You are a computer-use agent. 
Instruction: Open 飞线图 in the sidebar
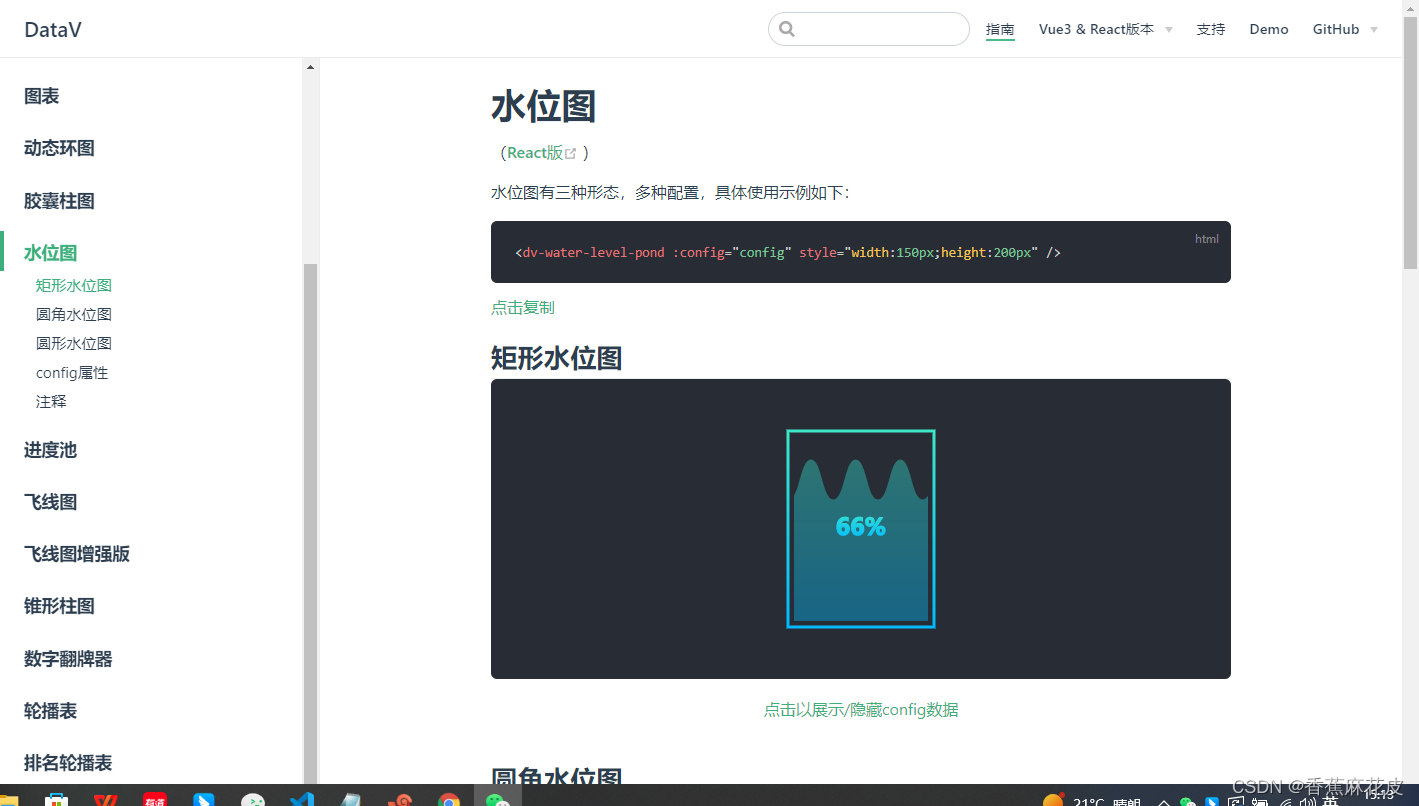click(51, 502)
